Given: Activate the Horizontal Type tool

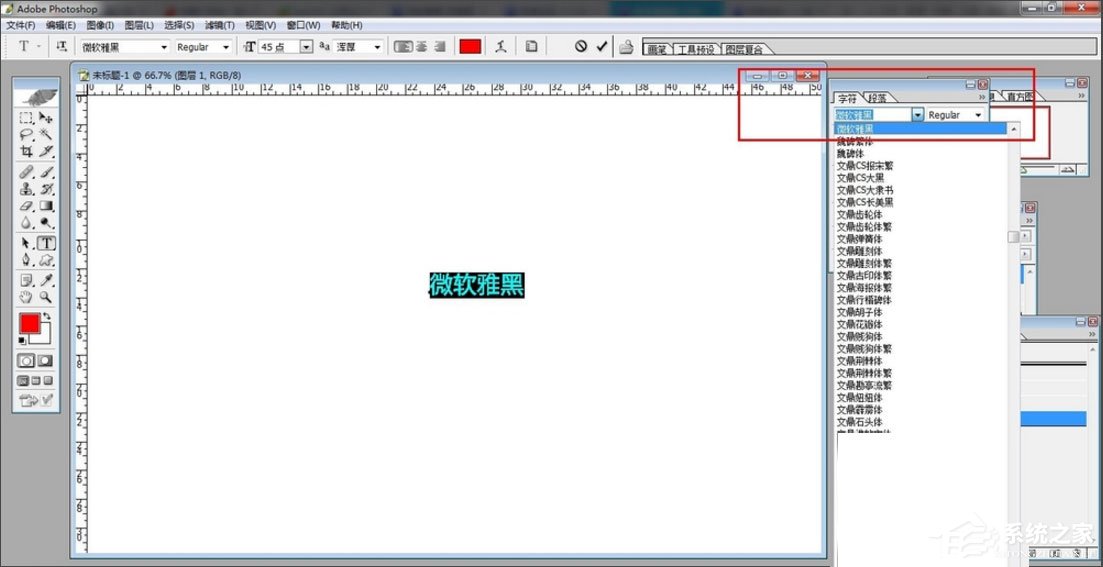Looking at the screenshot, I should 46,243.
